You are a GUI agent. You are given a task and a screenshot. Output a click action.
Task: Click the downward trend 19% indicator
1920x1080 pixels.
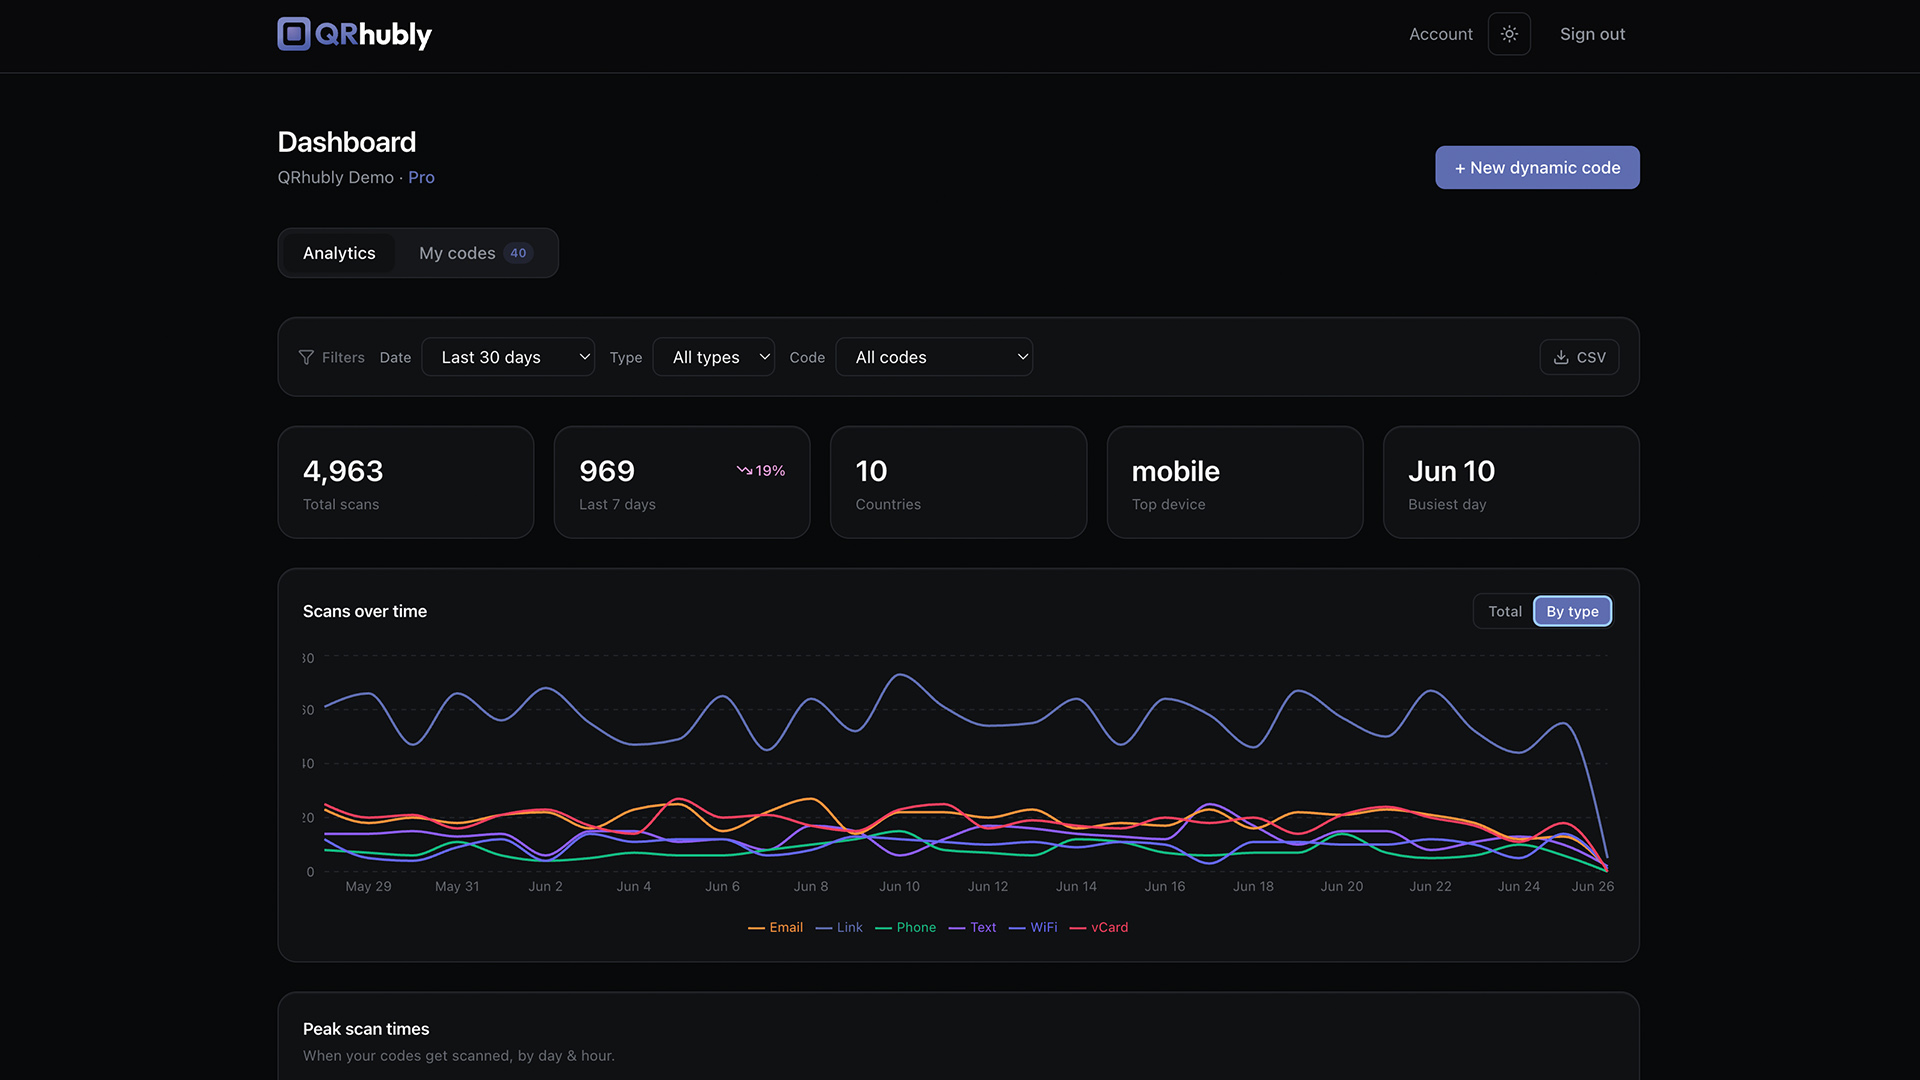coord(761,470)
